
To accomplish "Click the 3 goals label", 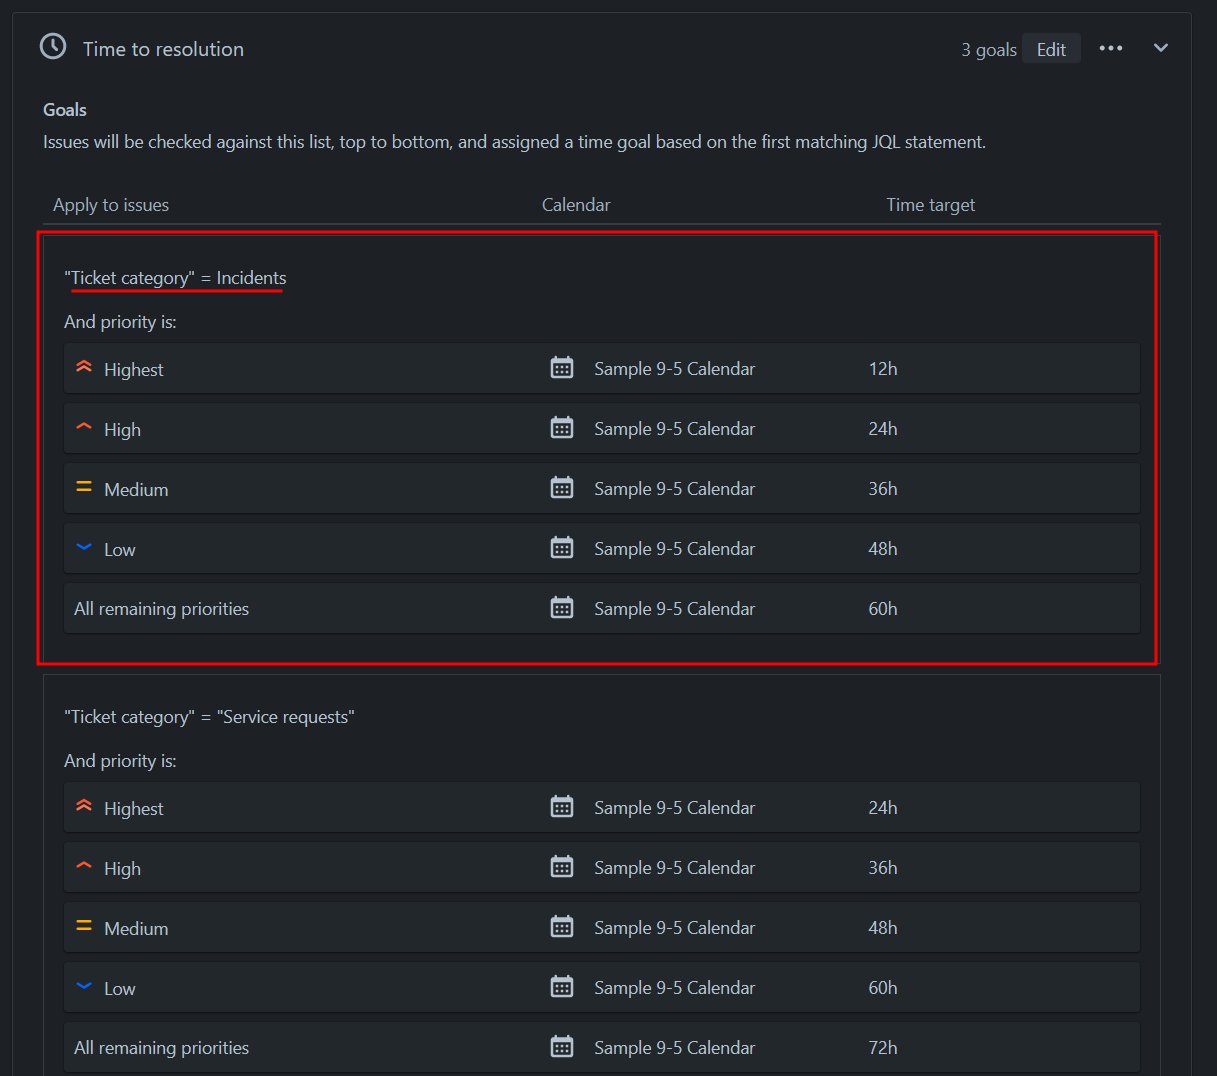I will pos(988,50).
